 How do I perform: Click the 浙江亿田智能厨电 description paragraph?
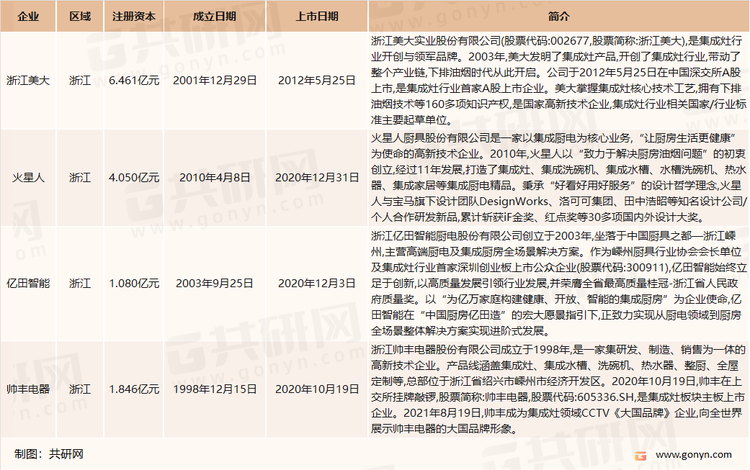pos(558,283)
